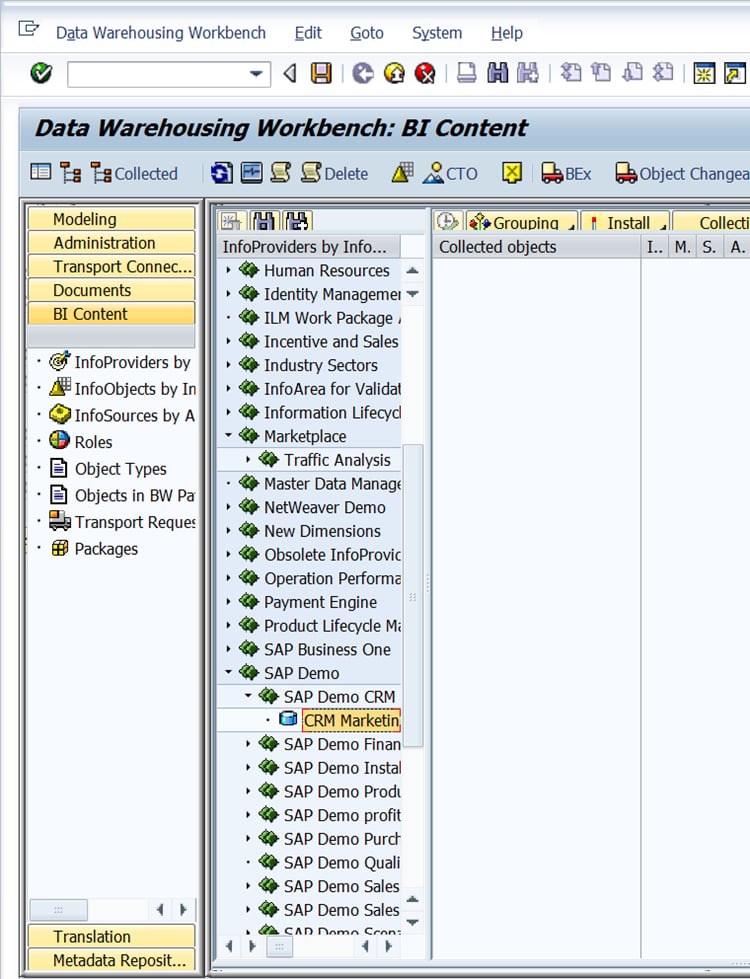The height and width of the screenshot is (979, 750).
Task: Click the Print icon in toolbar
Action: 466,74
